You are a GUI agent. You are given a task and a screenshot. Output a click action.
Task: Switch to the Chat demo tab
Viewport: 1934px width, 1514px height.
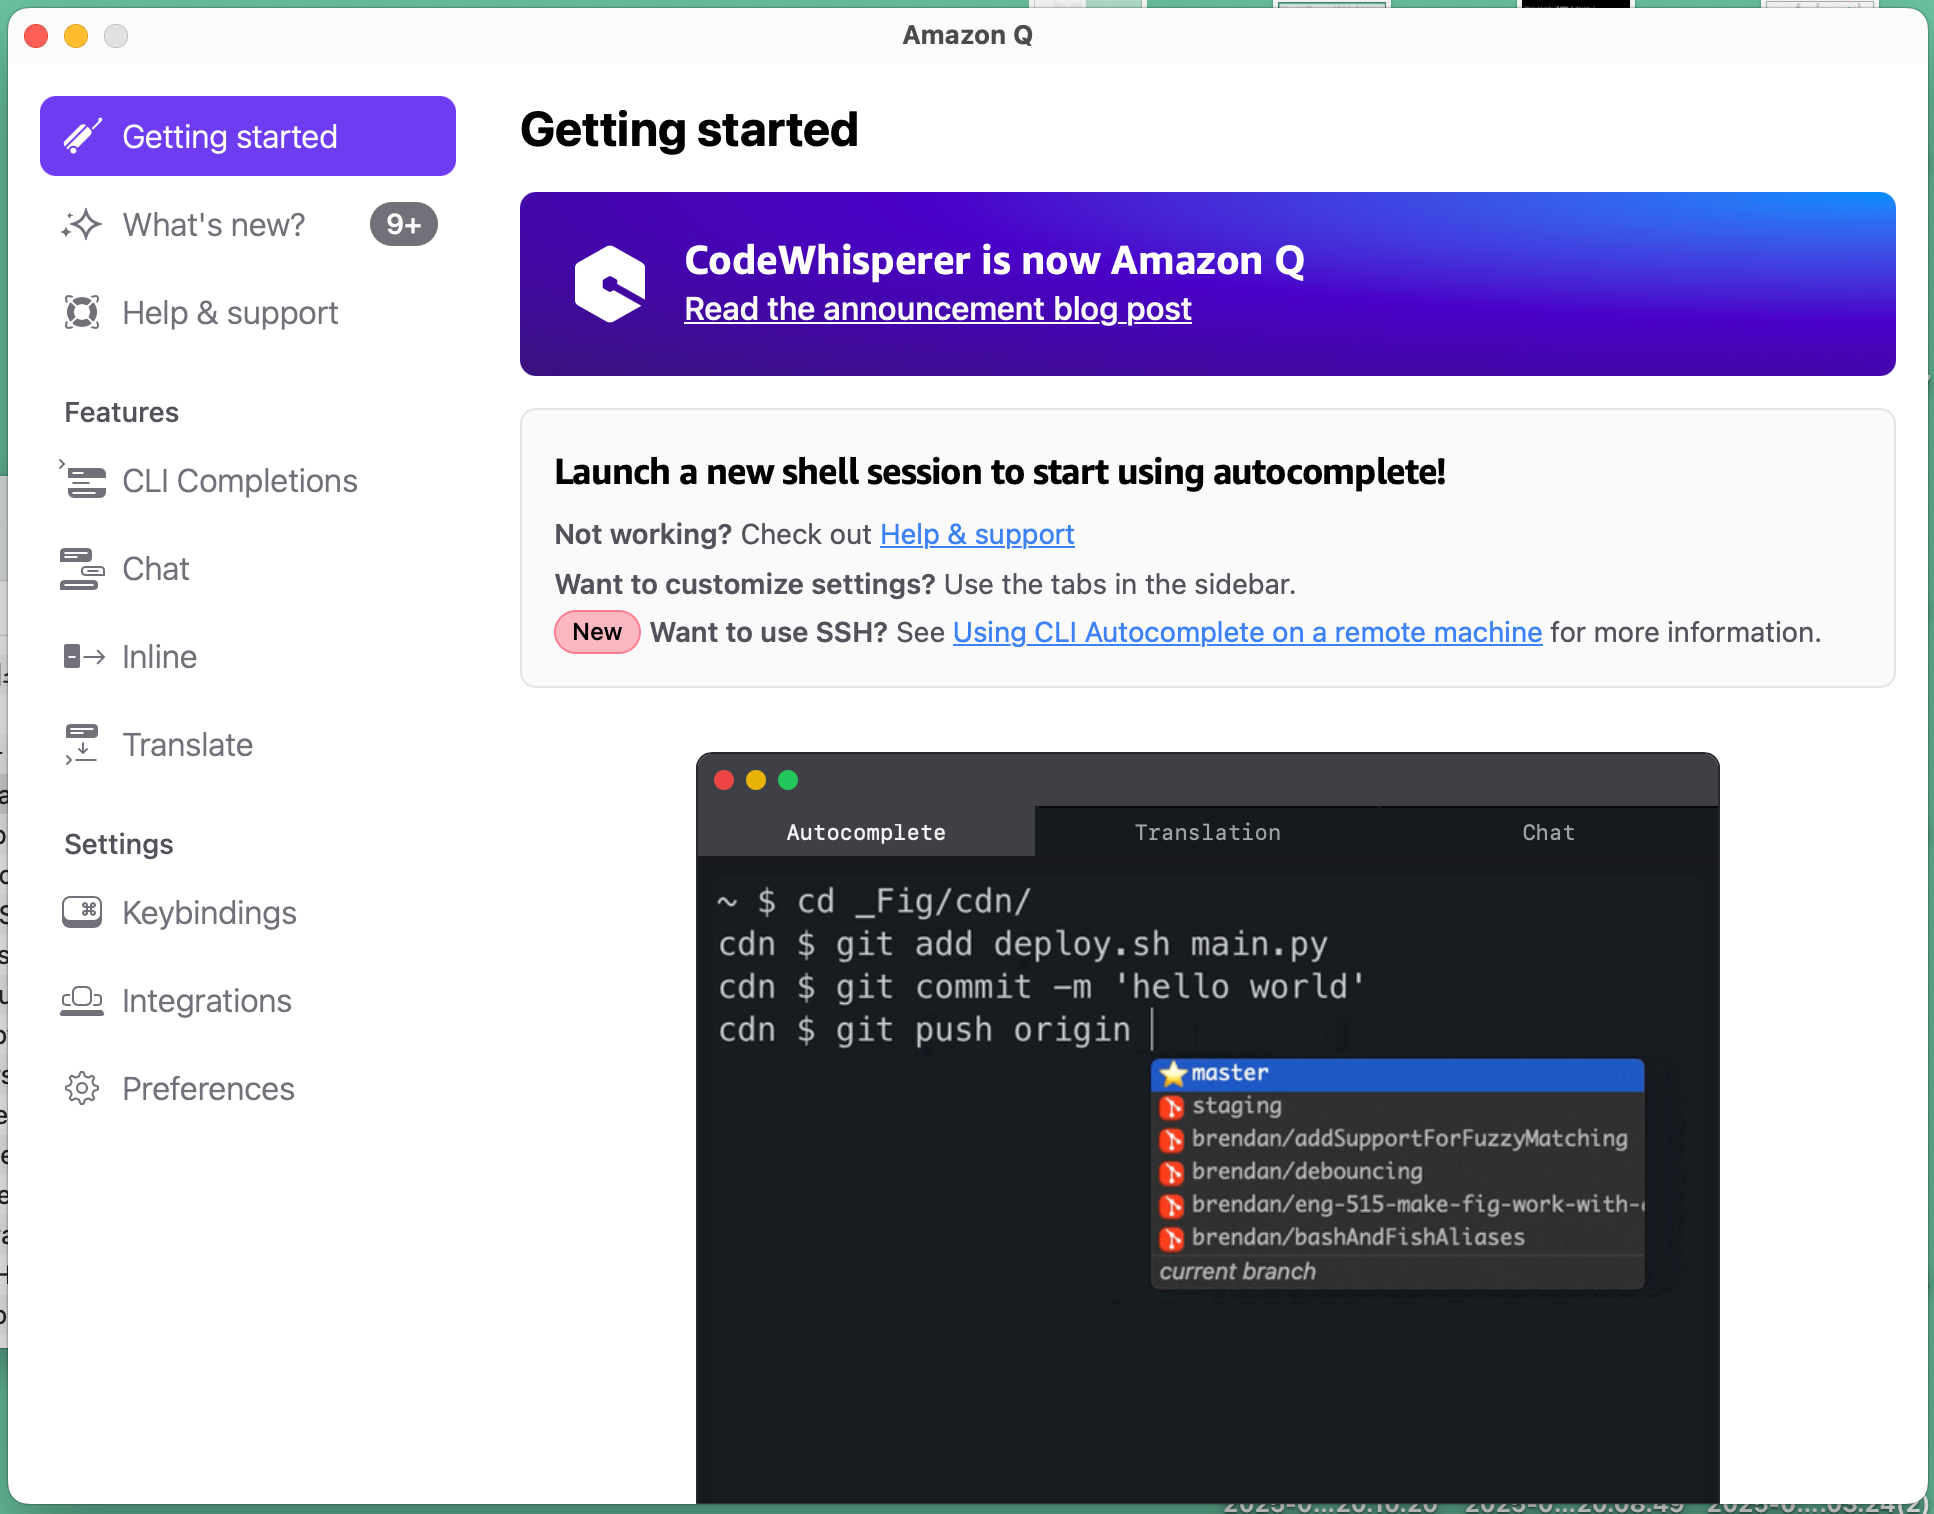point(1548,832)
